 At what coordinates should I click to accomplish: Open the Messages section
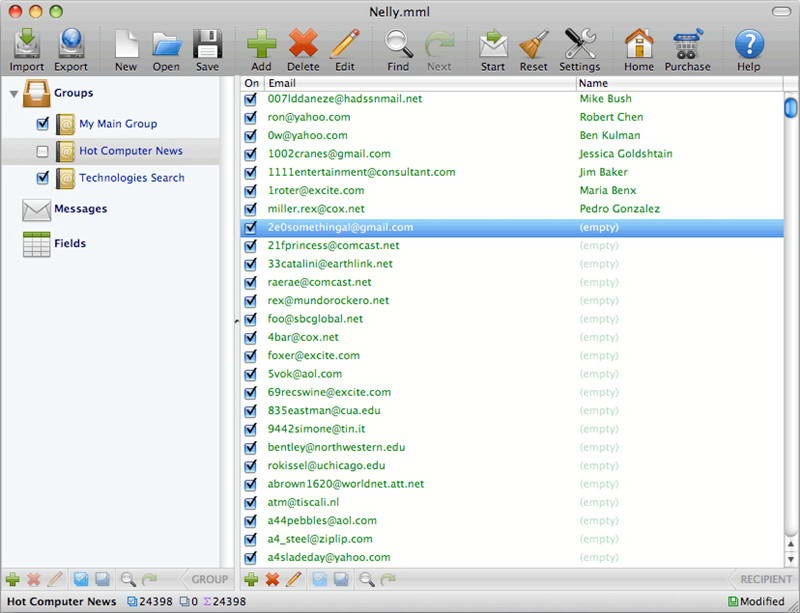[x=80, y=209]
